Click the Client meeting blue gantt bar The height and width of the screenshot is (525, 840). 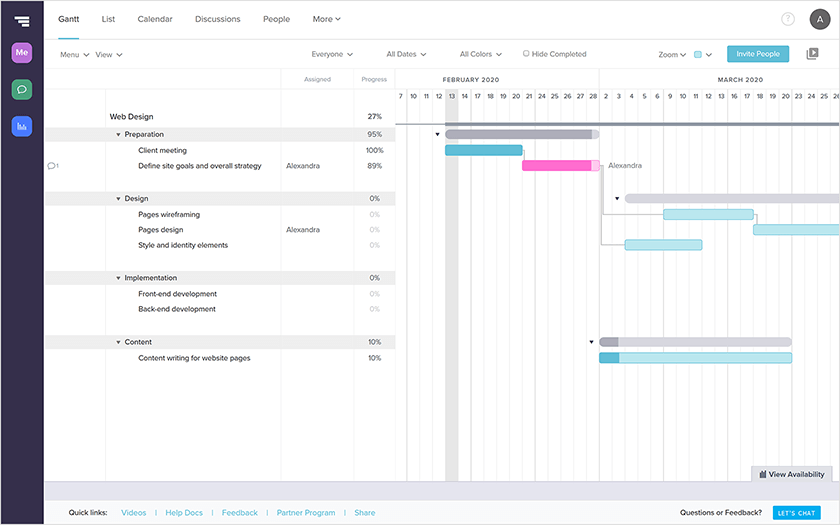pyautogui.click(x=484, y=151)
